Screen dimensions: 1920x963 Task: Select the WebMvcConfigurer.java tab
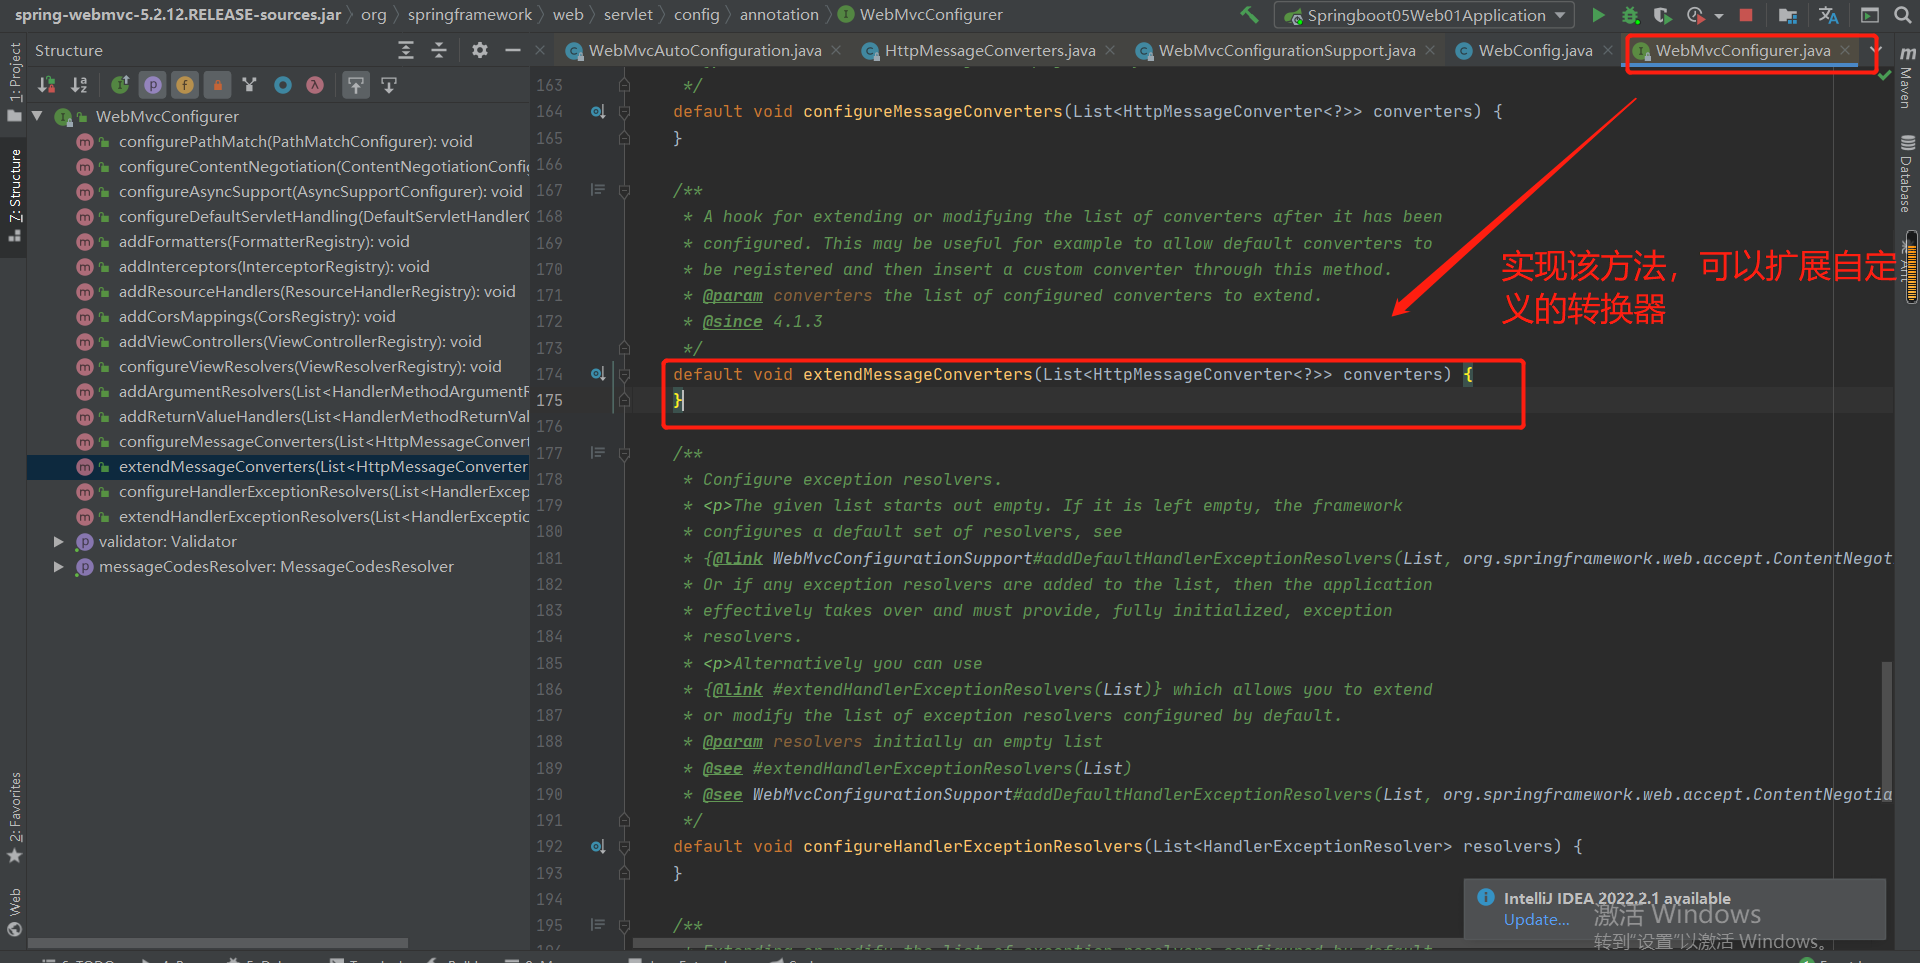click(x=1743, y=50)
